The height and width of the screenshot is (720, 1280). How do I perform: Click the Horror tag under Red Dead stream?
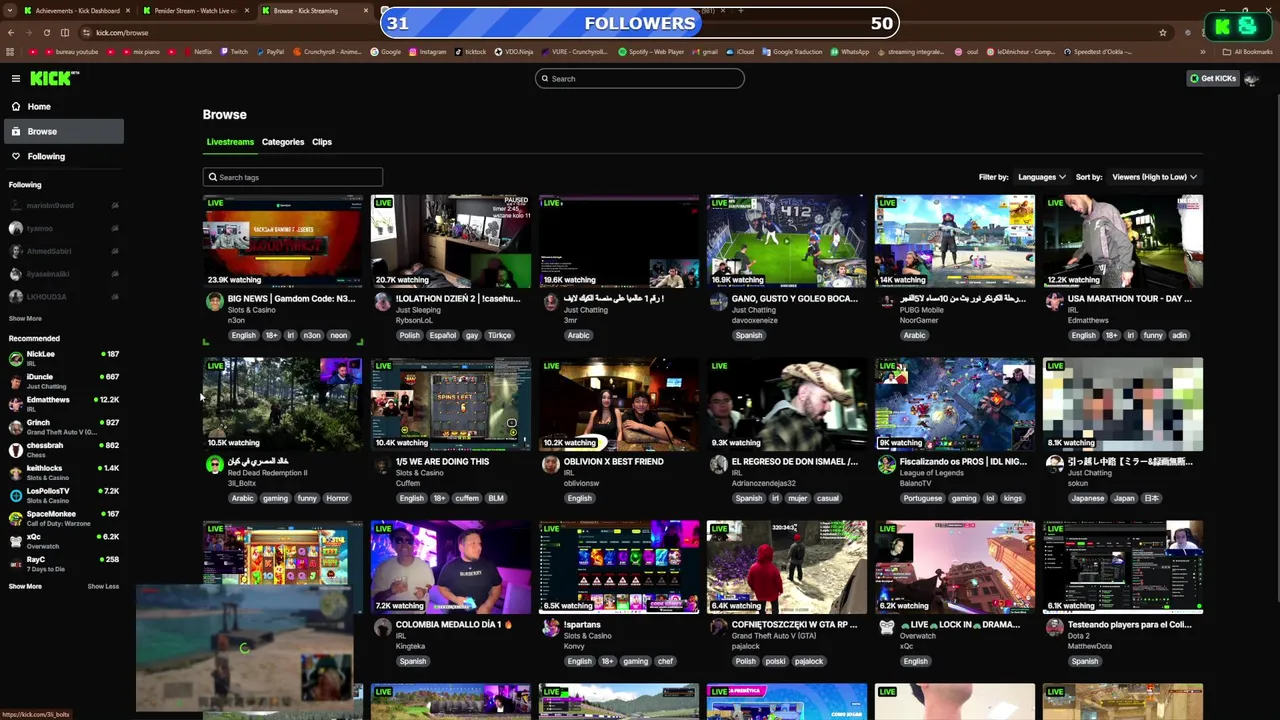[x=337, y=499]
